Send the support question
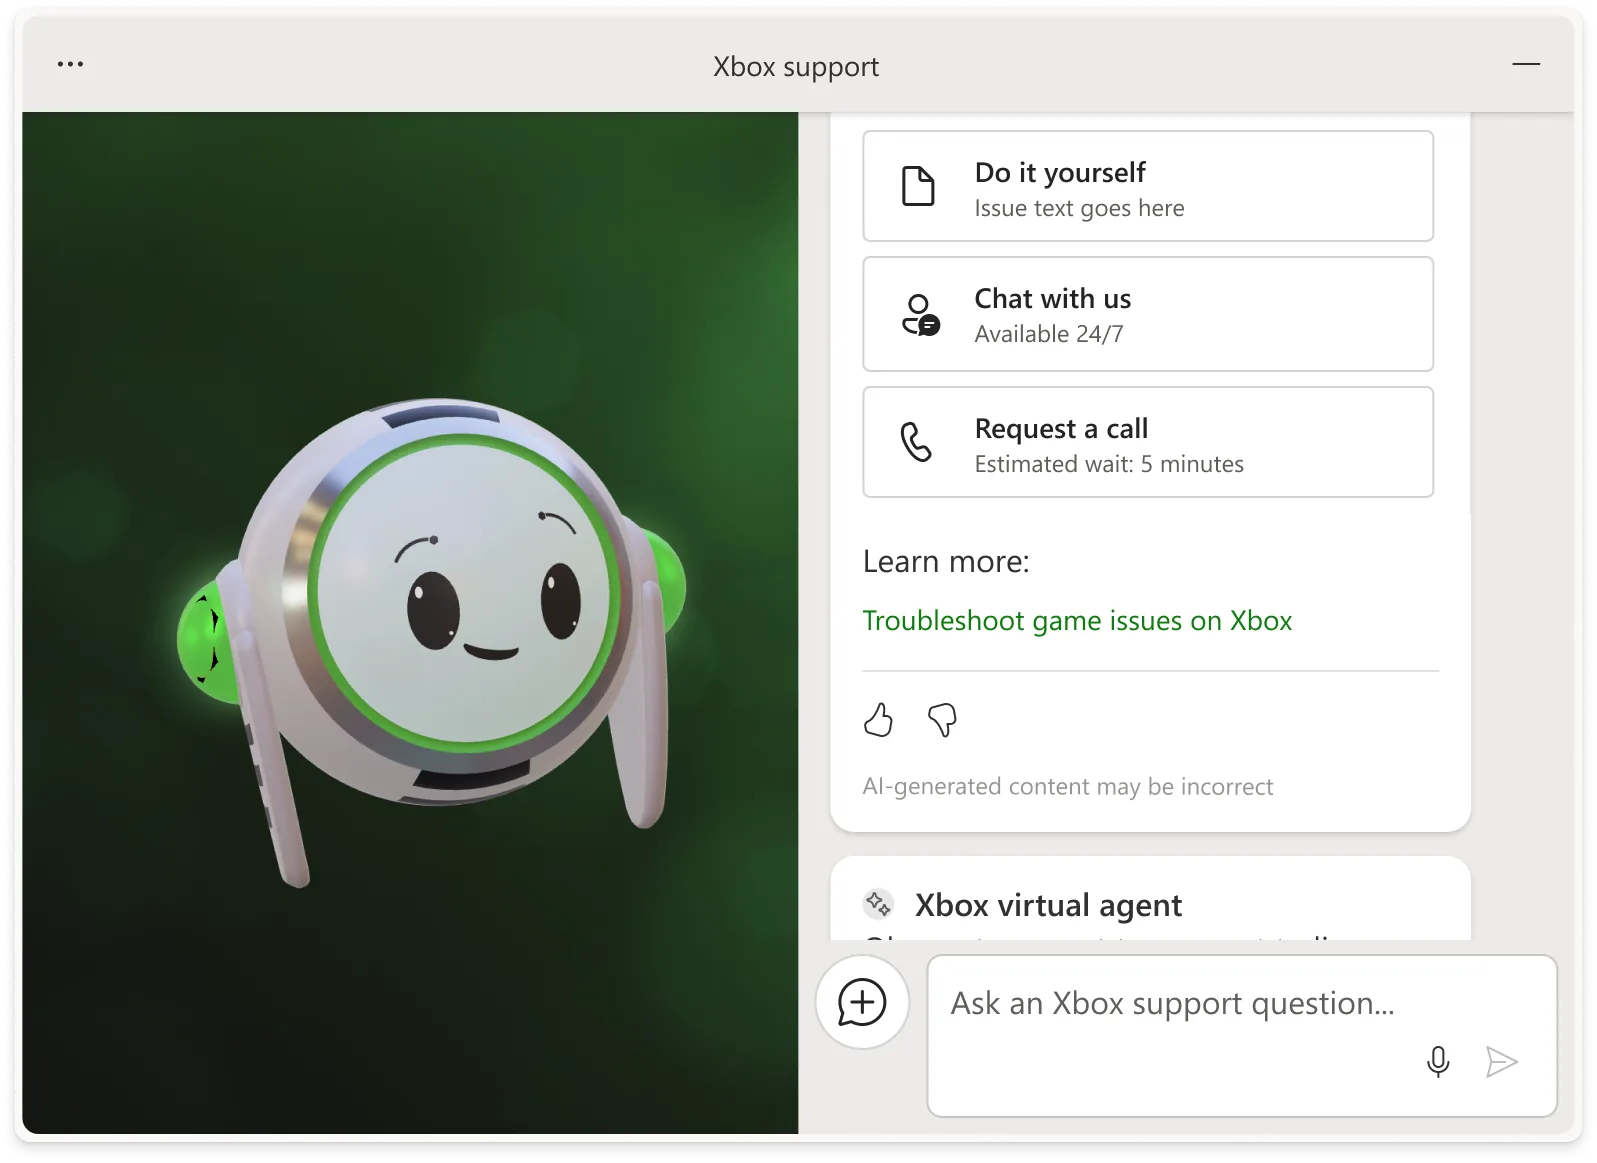Screen dimensions: 1597x1163 [1502, 1061]
